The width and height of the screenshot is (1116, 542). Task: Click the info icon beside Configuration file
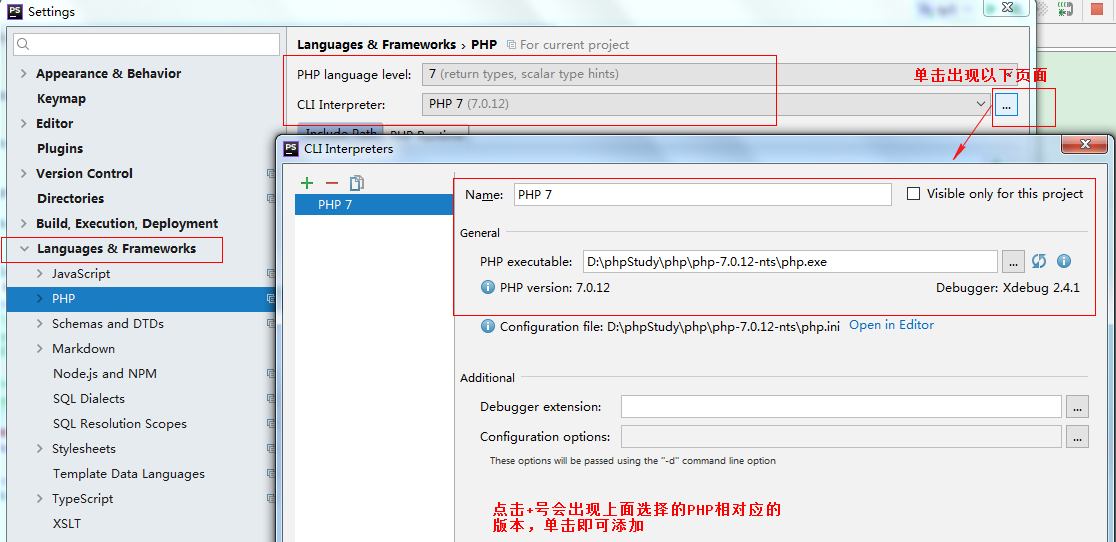[x=488, y=326]
